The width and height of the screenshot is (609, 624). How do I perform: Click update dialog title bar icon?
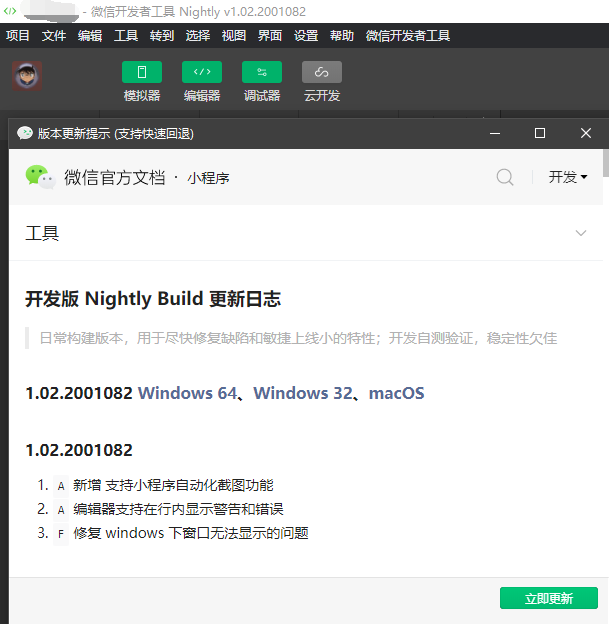point(25,133)
